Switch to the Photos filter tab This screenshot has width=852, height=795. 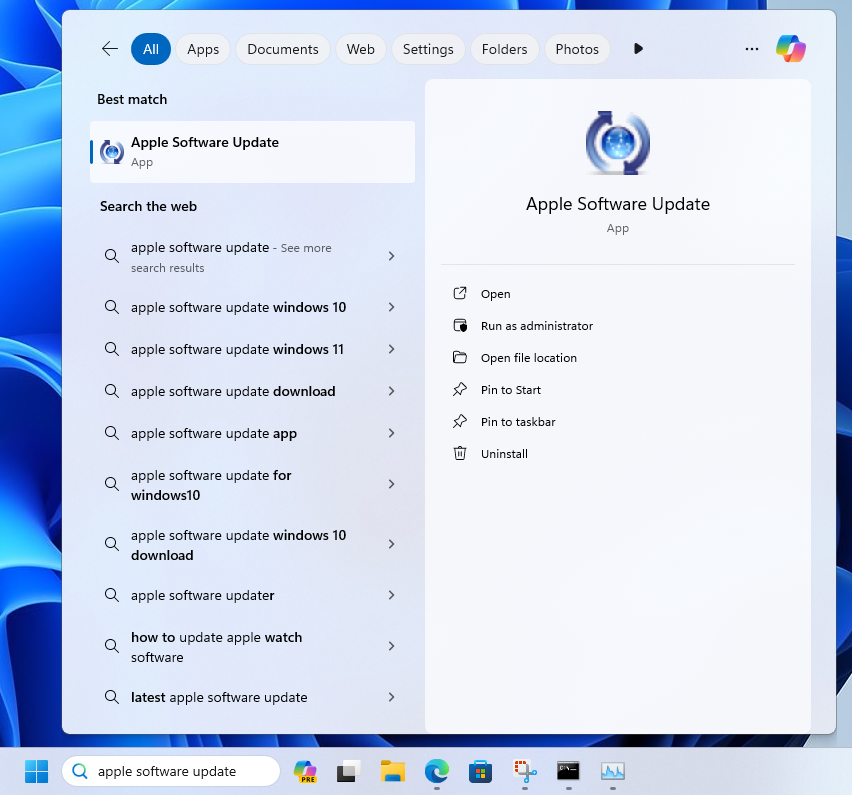click(577, 49)
